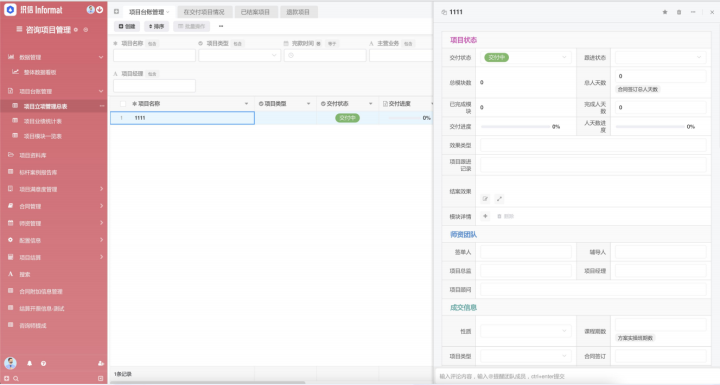Expand the 师资管理 sidebar group
Viewport: 720px width, 385px height.
[101, 223]
